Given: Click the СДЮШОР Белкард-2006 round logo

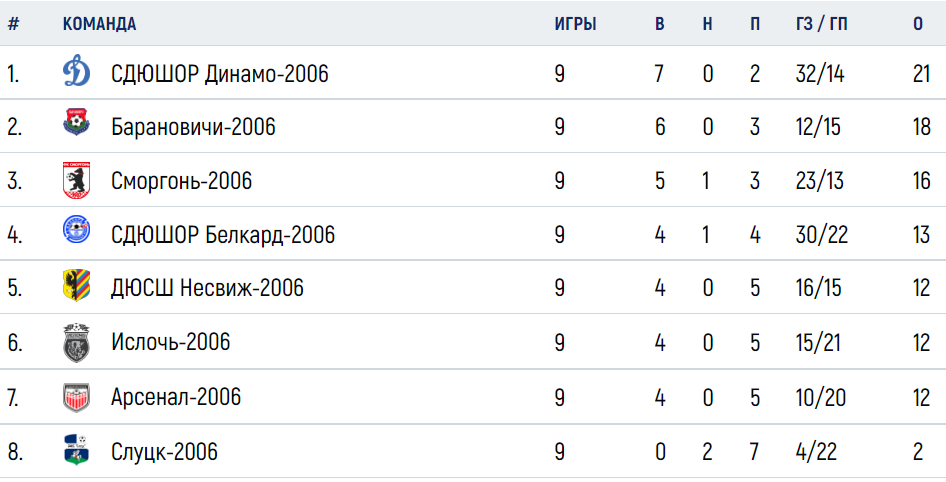Looking at the screenshot, I should tap(77, 230).
